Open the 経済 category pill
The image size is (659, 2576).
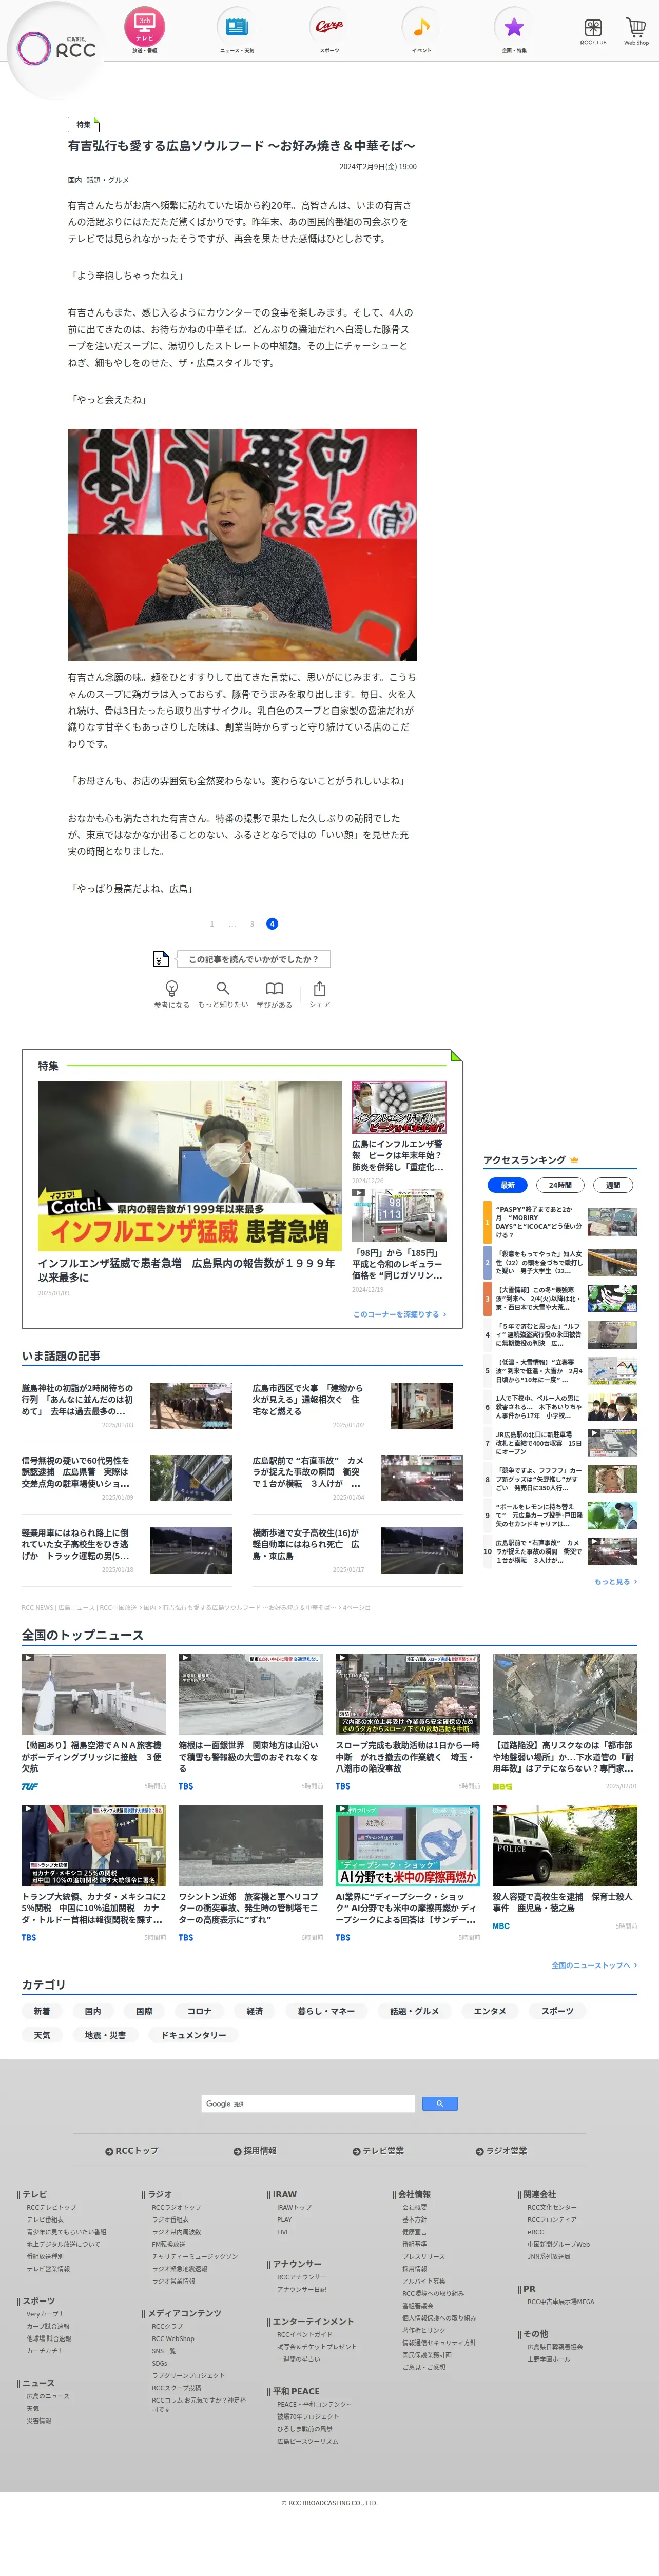click(x=255, y=2011)
